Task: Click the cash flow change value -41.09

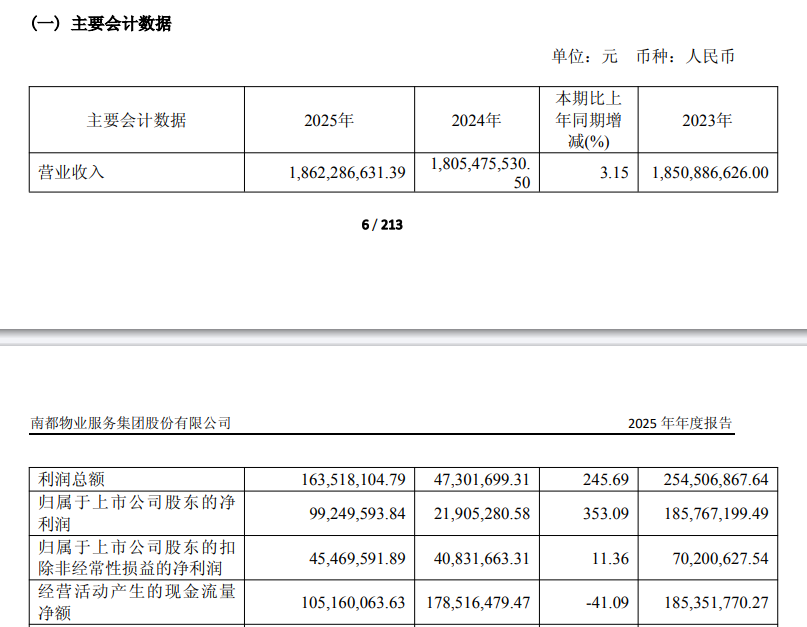Action: click(606, 603)
